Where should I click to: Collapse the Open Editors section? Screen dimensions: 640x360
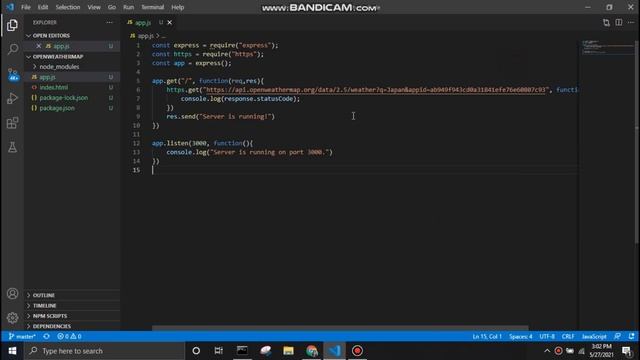point(72,36)
